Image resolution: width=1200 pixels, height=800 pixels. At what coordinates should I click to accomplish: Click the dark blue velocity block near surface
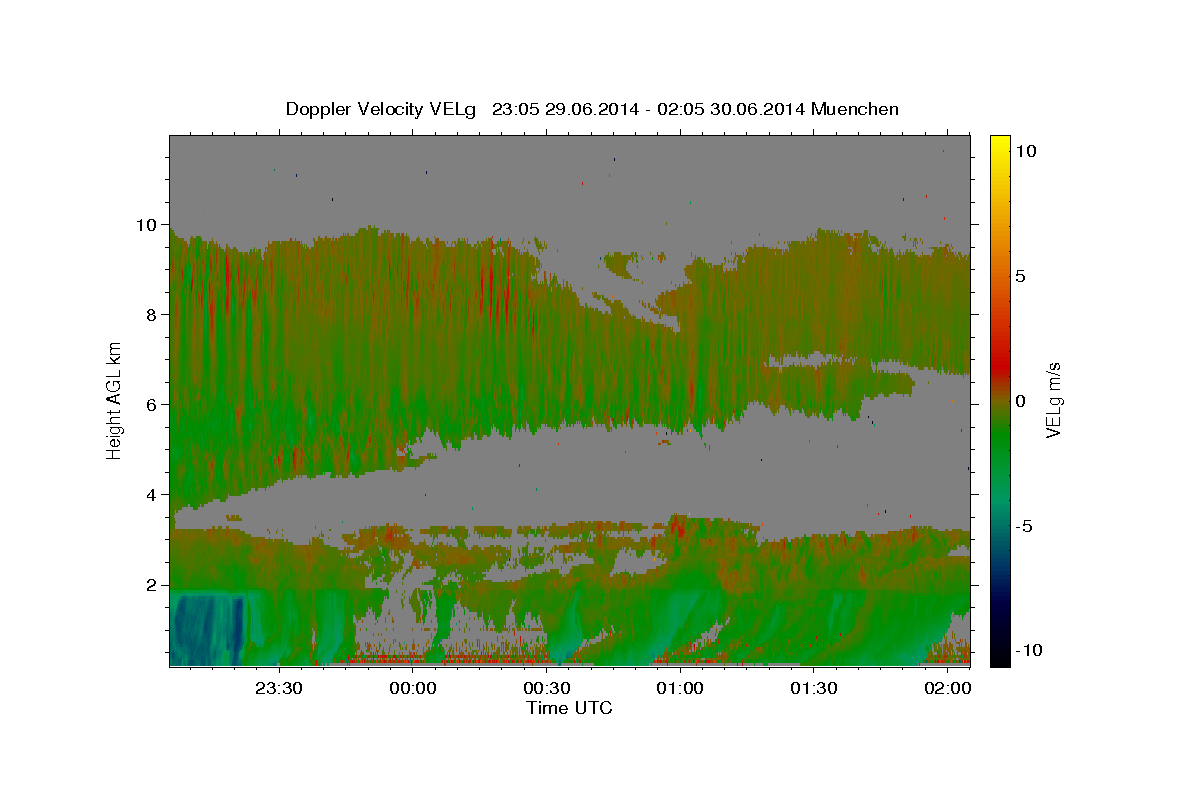pyautogui.click(x=208, y=629)
